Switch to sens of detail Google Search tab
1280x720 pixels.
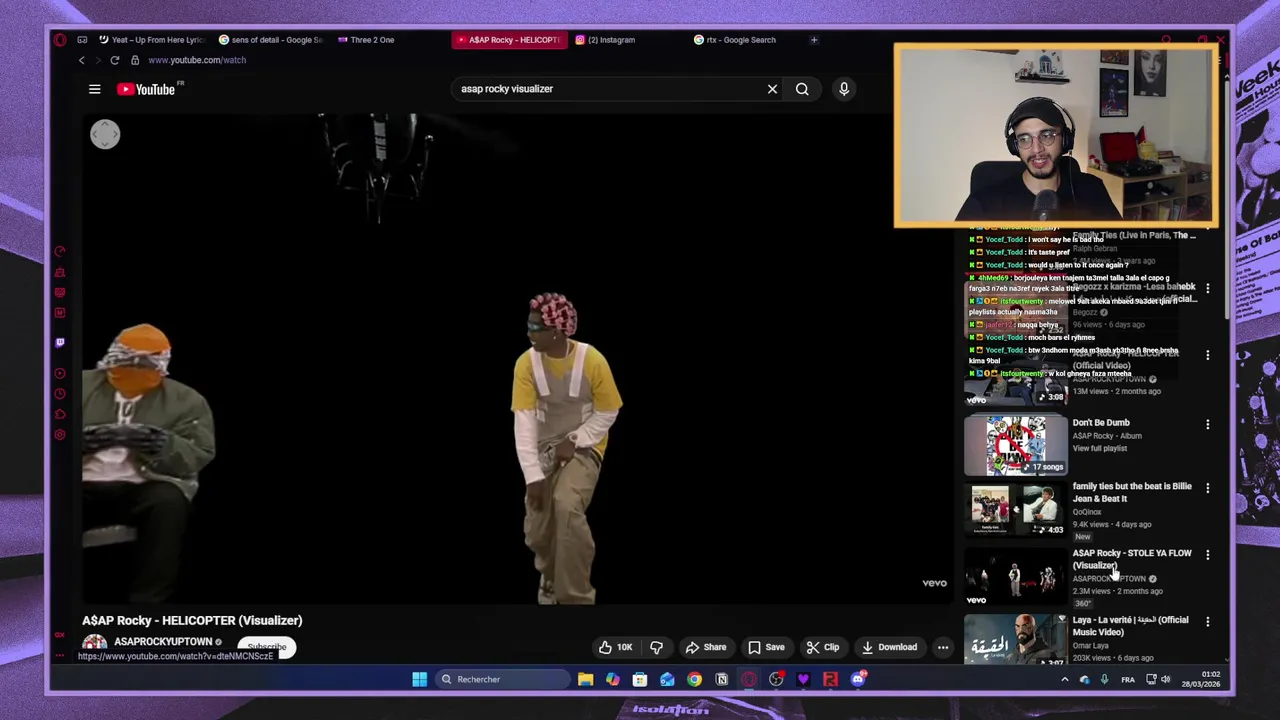tap(271, 40)
